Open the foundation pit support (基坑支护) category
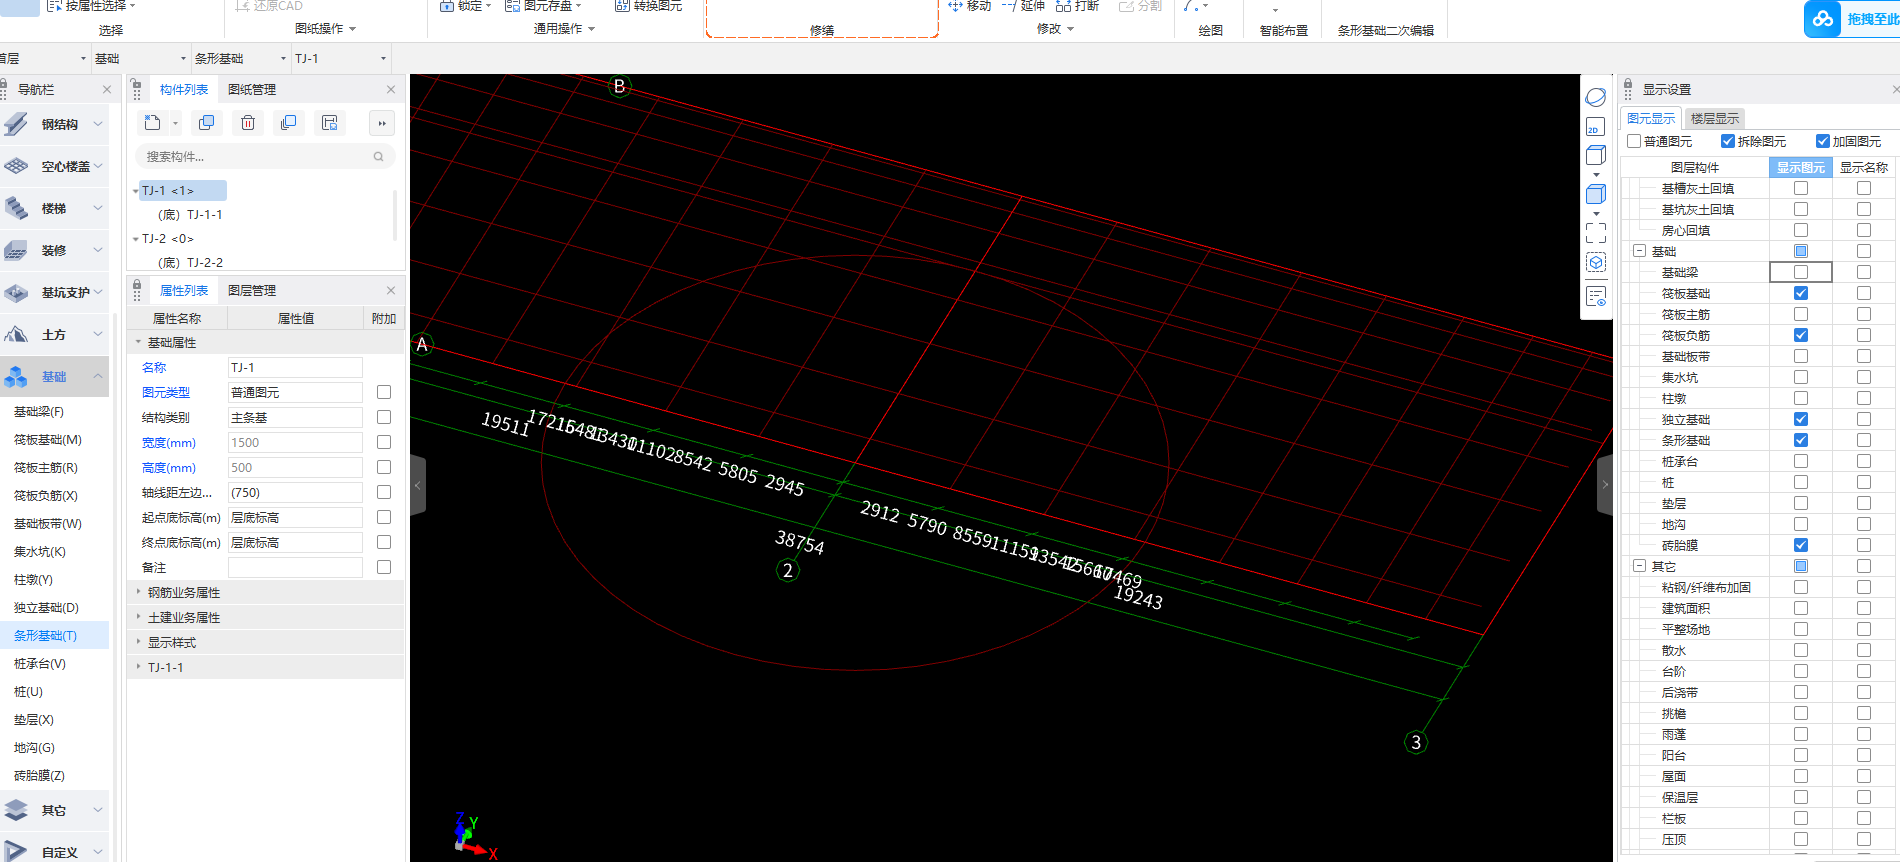1900x862 pixels. (x=54, y=293)
